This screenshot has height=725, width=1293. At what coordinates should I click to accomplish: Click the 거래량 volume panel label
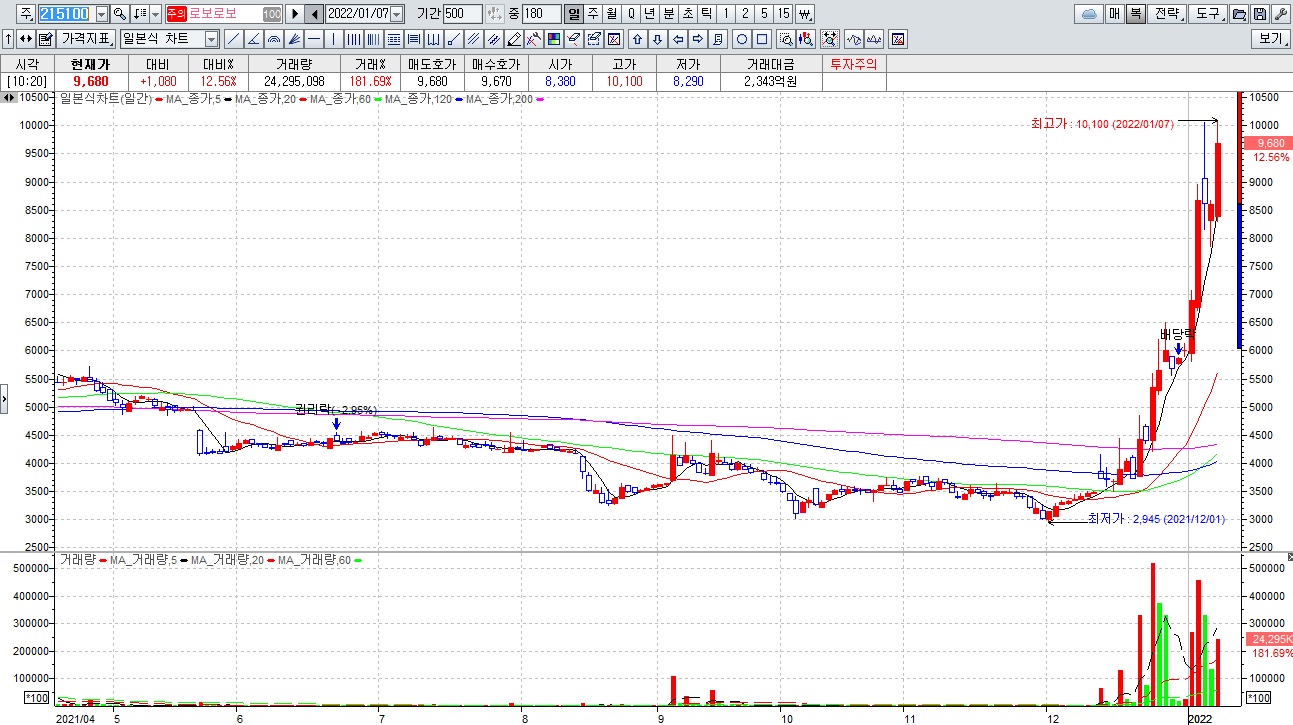pos(76,560)
